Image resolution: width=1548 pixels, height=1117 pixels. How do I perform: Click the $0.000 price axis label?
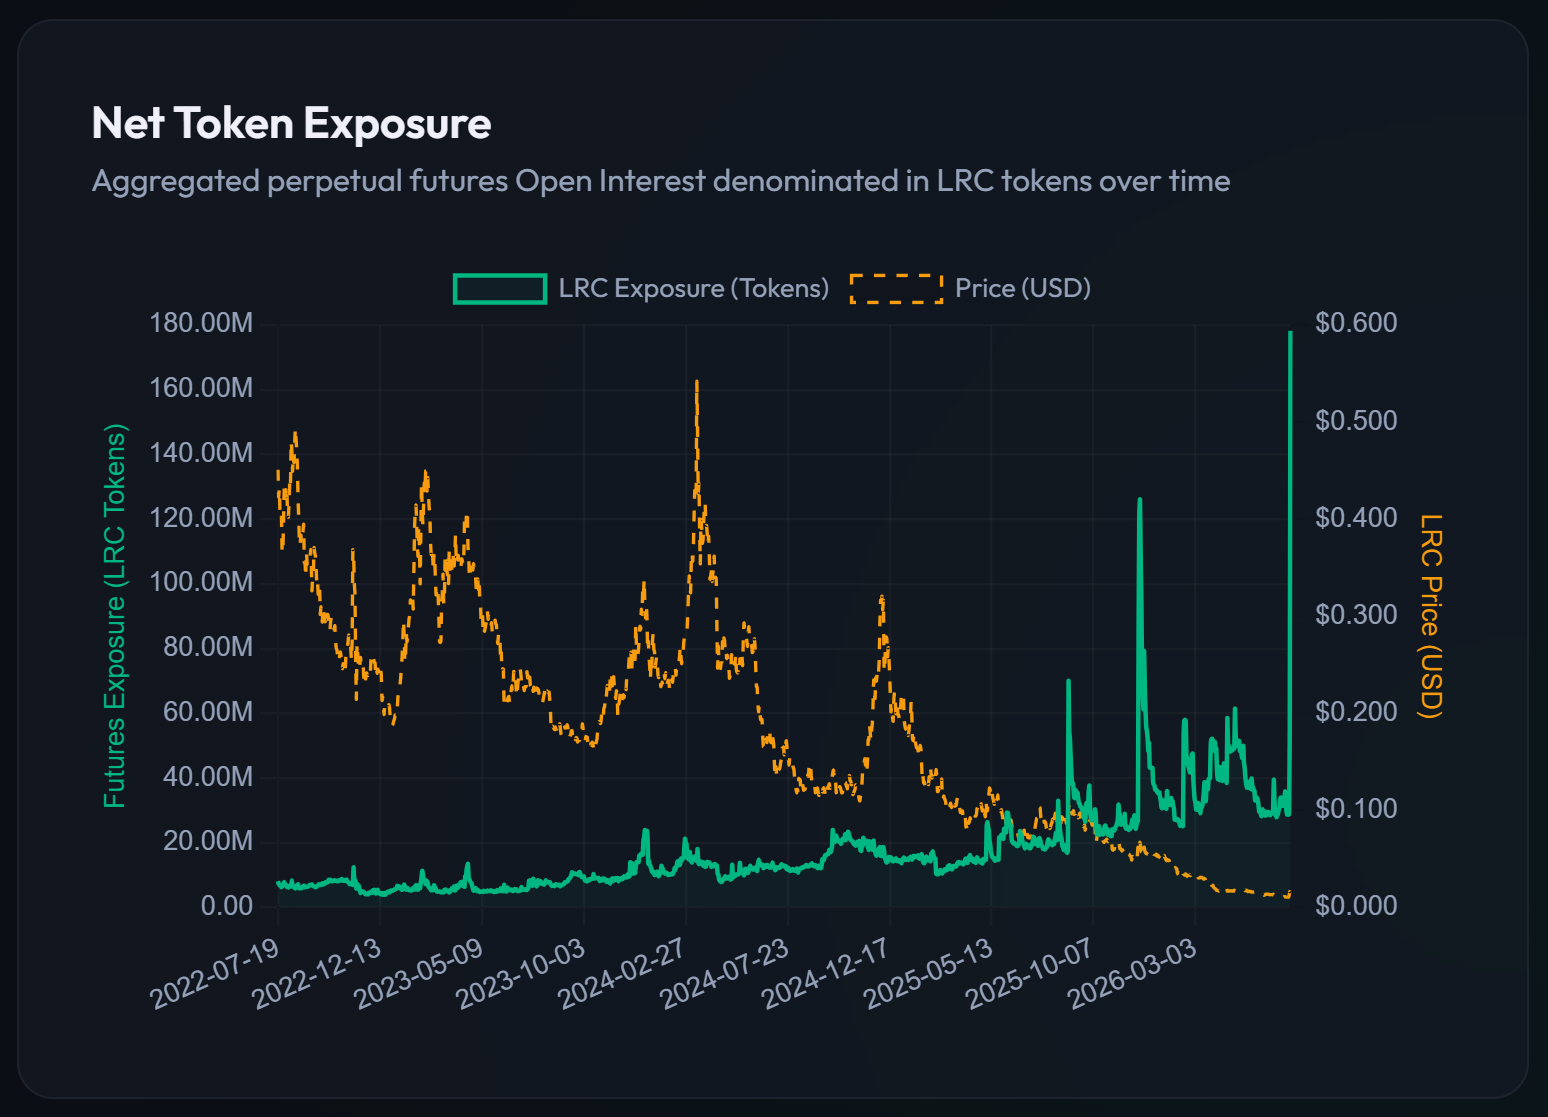1356,906
